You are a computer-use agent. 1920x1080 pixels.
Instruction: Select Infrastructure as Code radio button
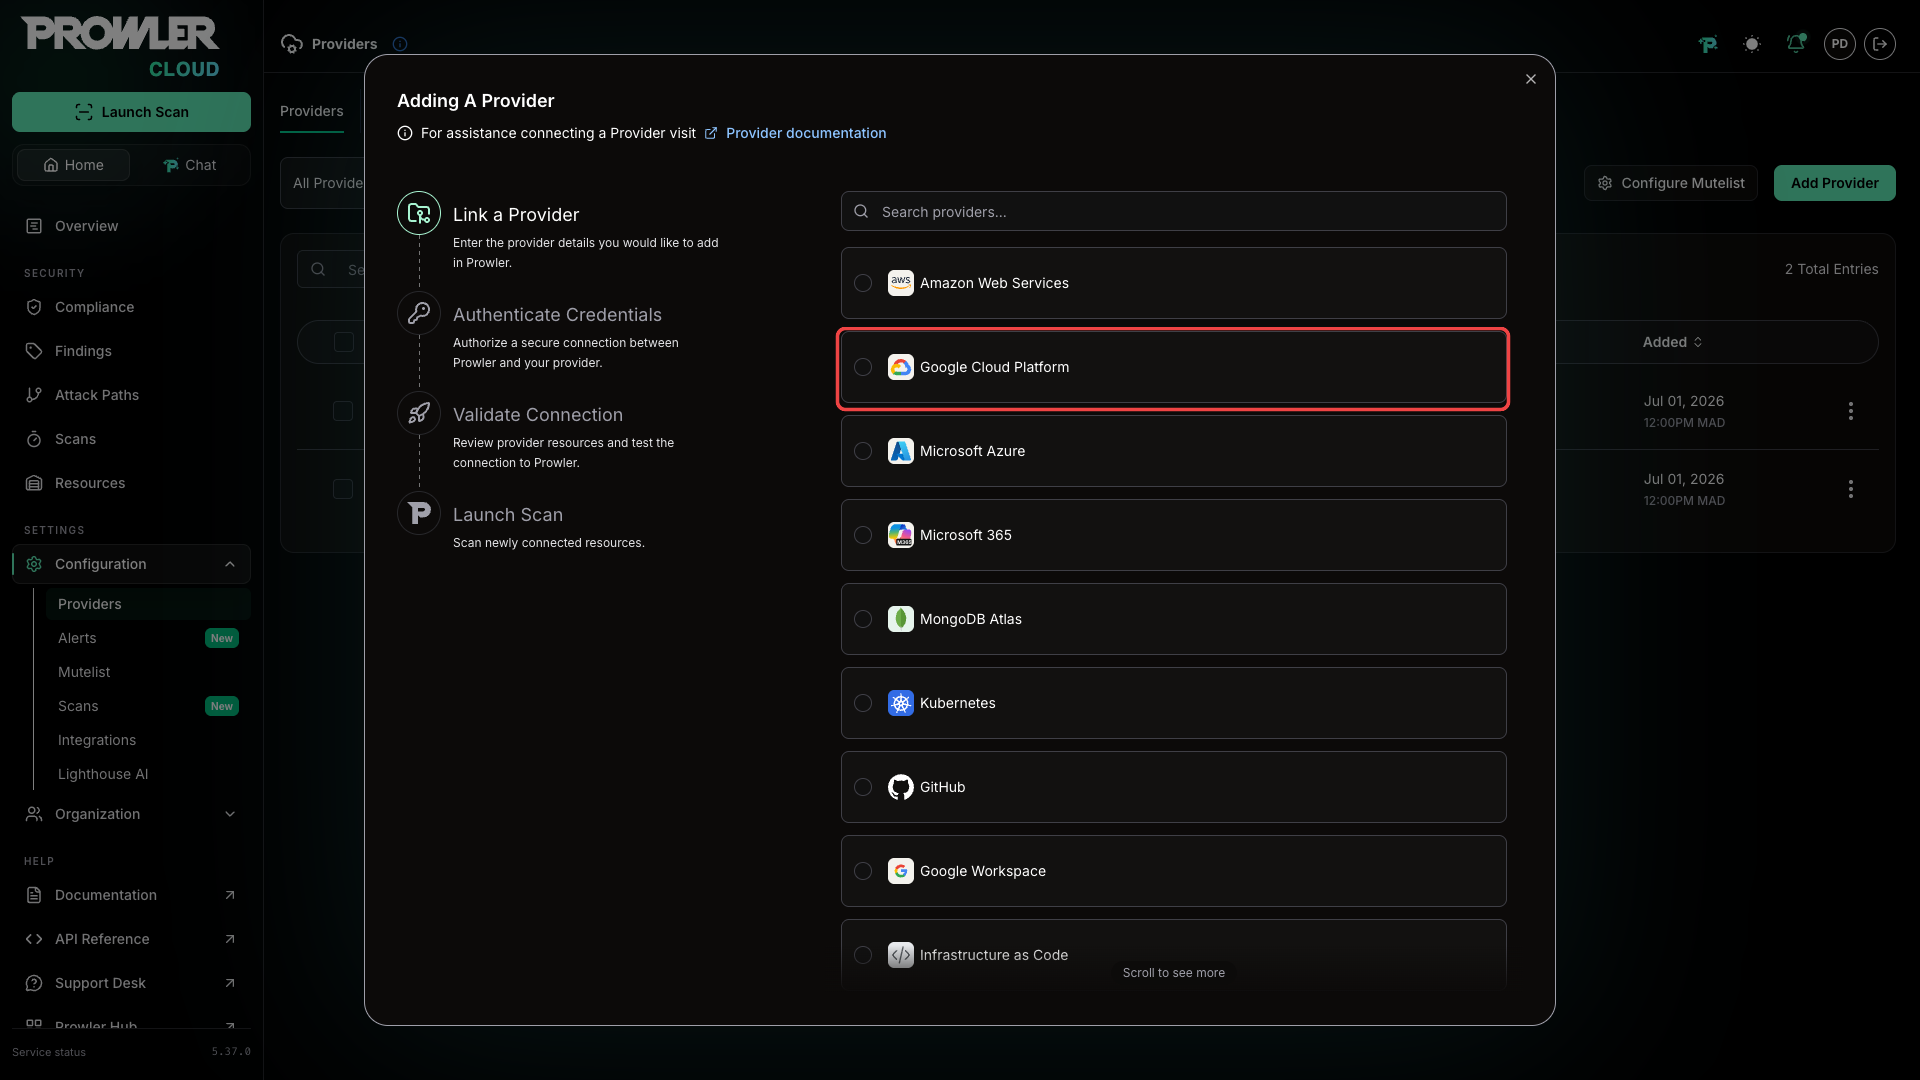[x=863, y=955]
